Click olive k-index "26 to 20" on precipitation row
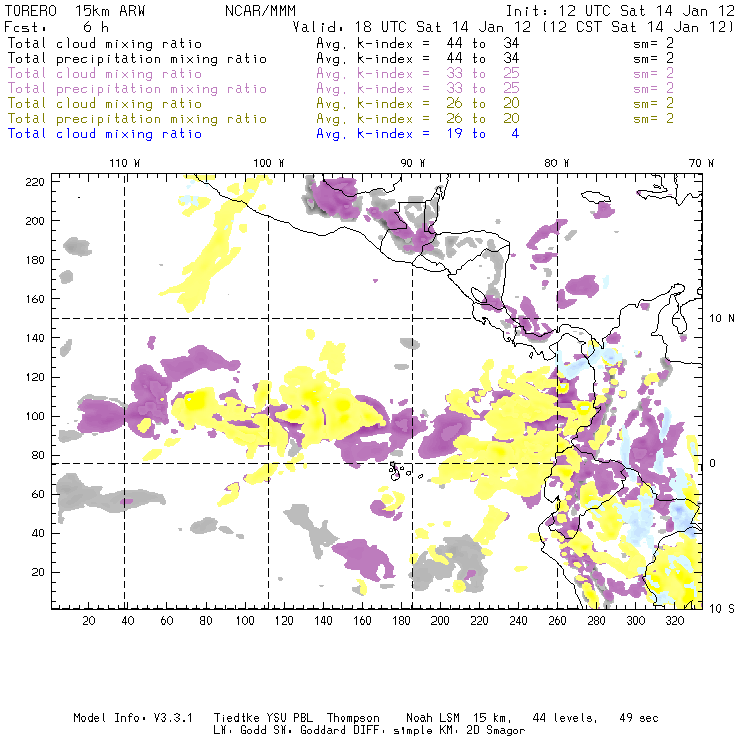The width and height of the screenshot is (740, 740). point(483,118)
